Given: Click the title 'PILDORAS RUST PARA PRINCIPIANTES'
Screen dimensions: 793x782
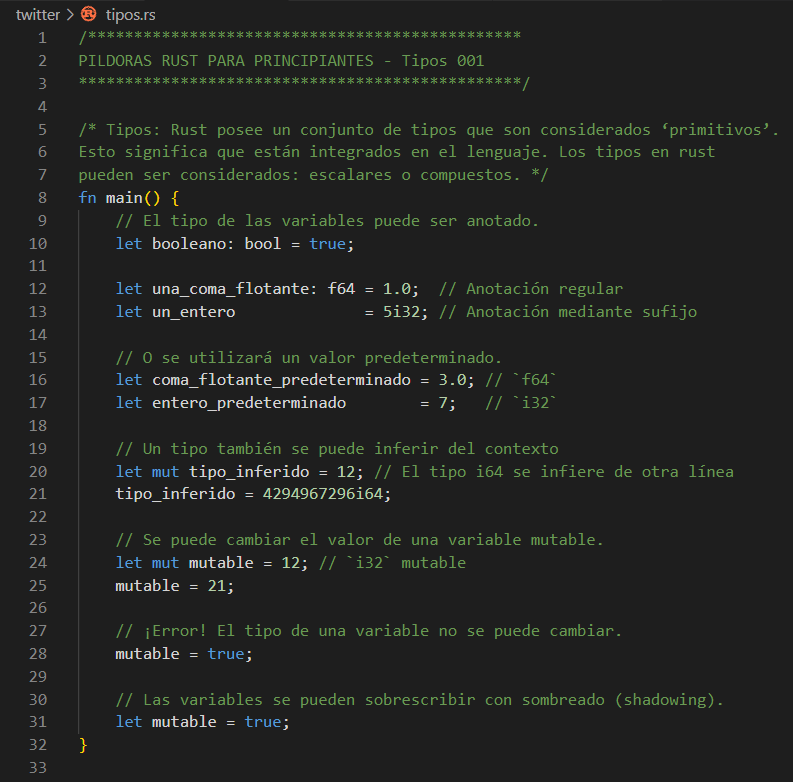Looking at the screenshot, I should (x=226, y=61).
